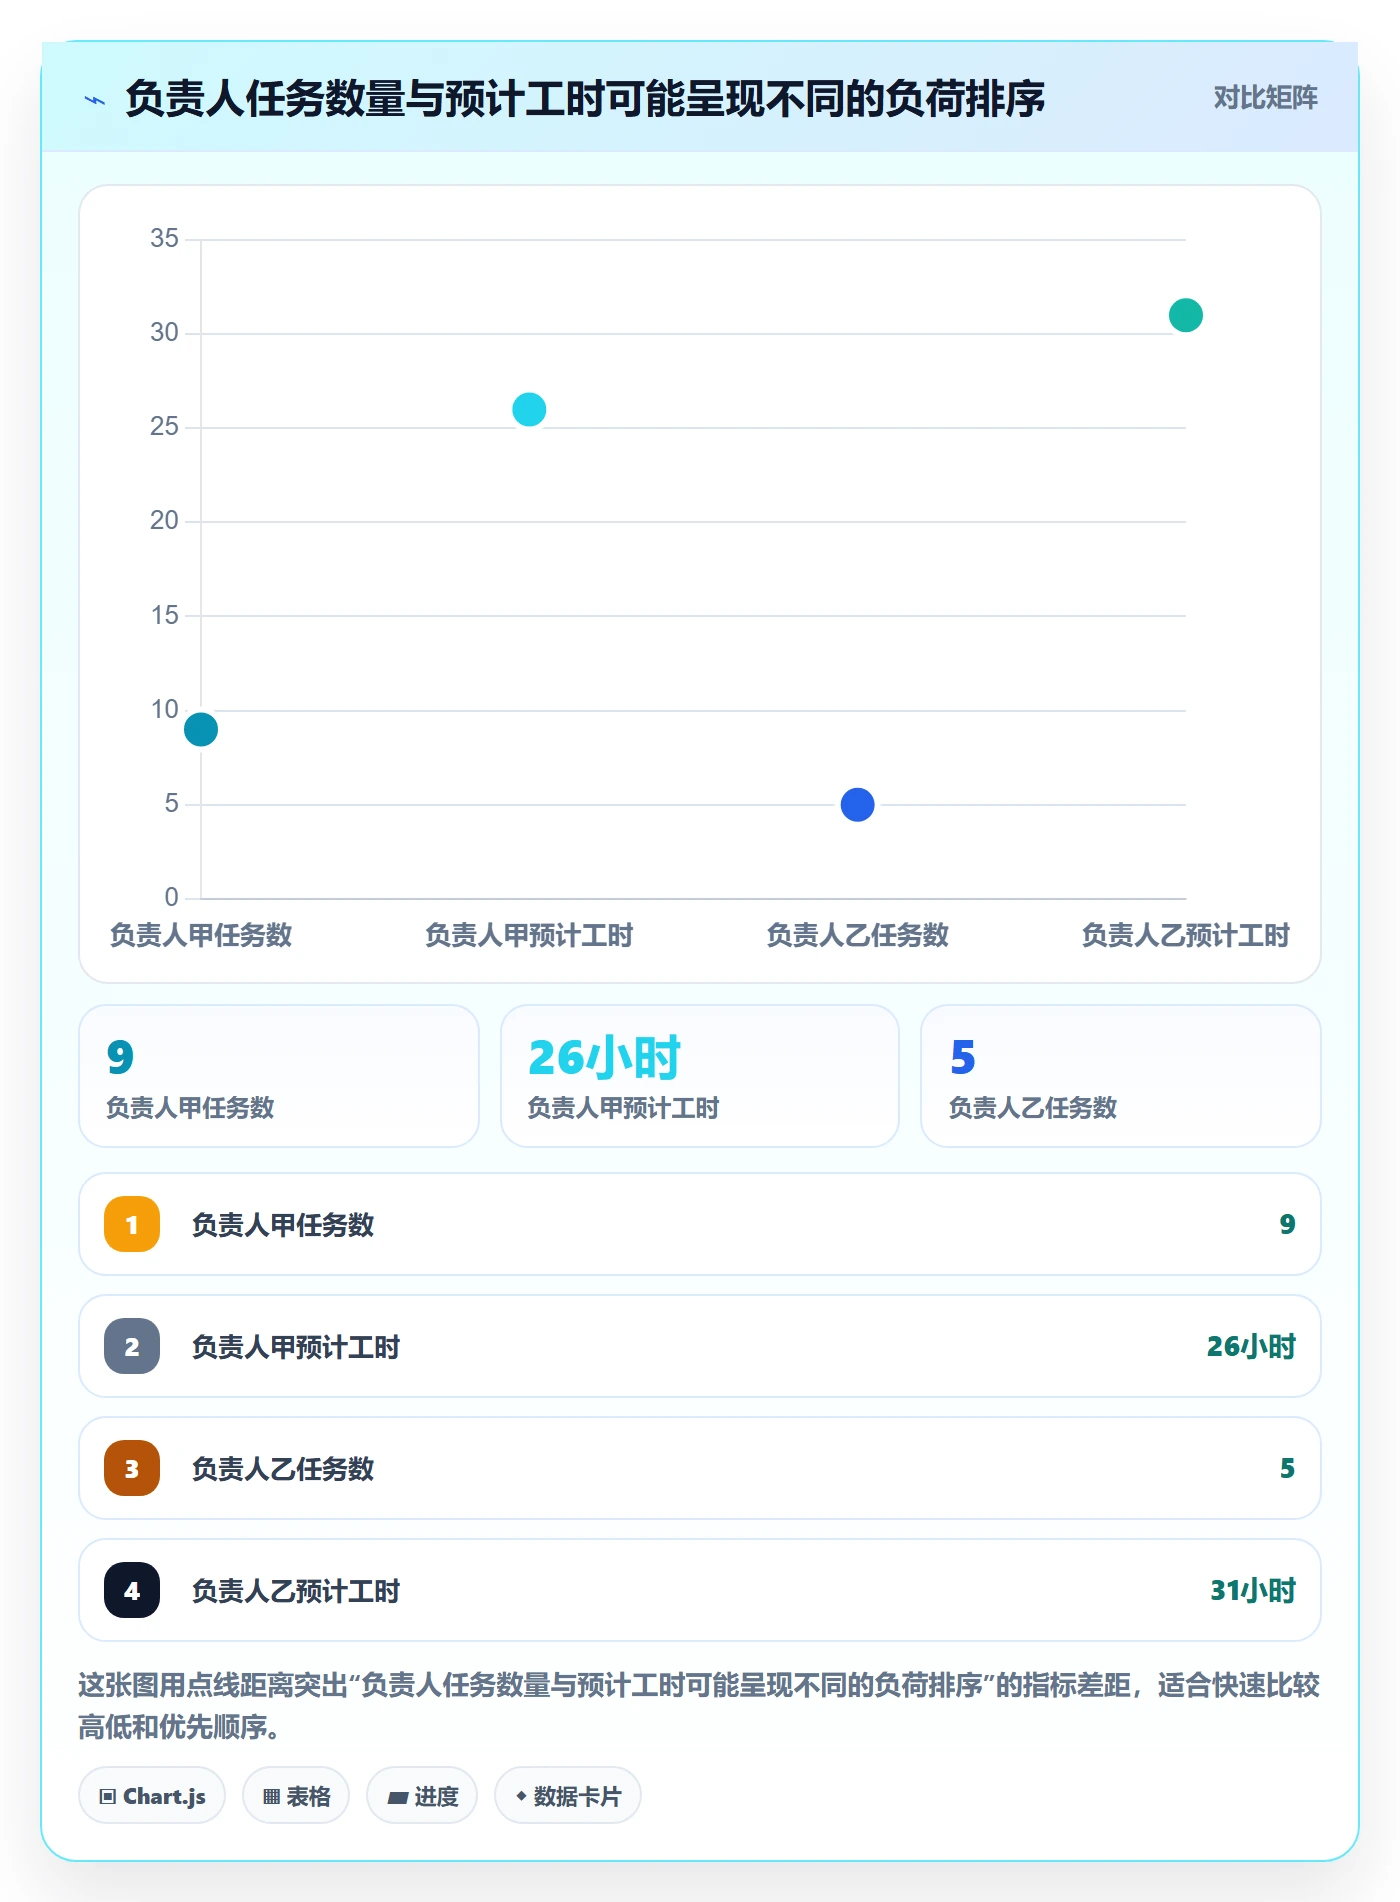Click the 进度 tag chip
Image resolution: width=1400 pixels, height=1902 pixels.
coord(422,1796)
